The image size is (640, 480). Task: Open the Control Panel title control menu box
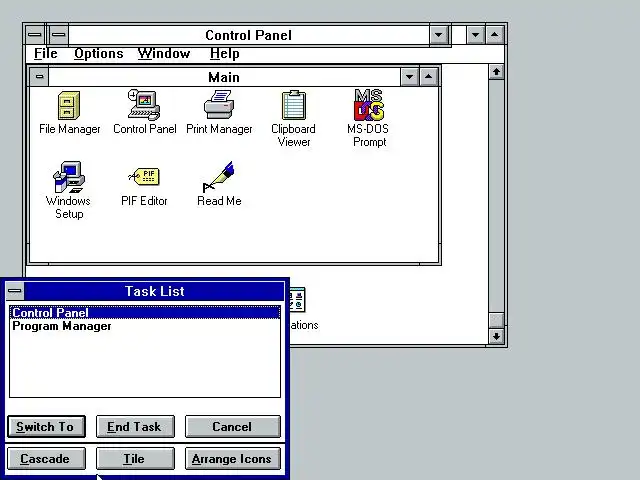pyautogui.click(x=58, y=34)
